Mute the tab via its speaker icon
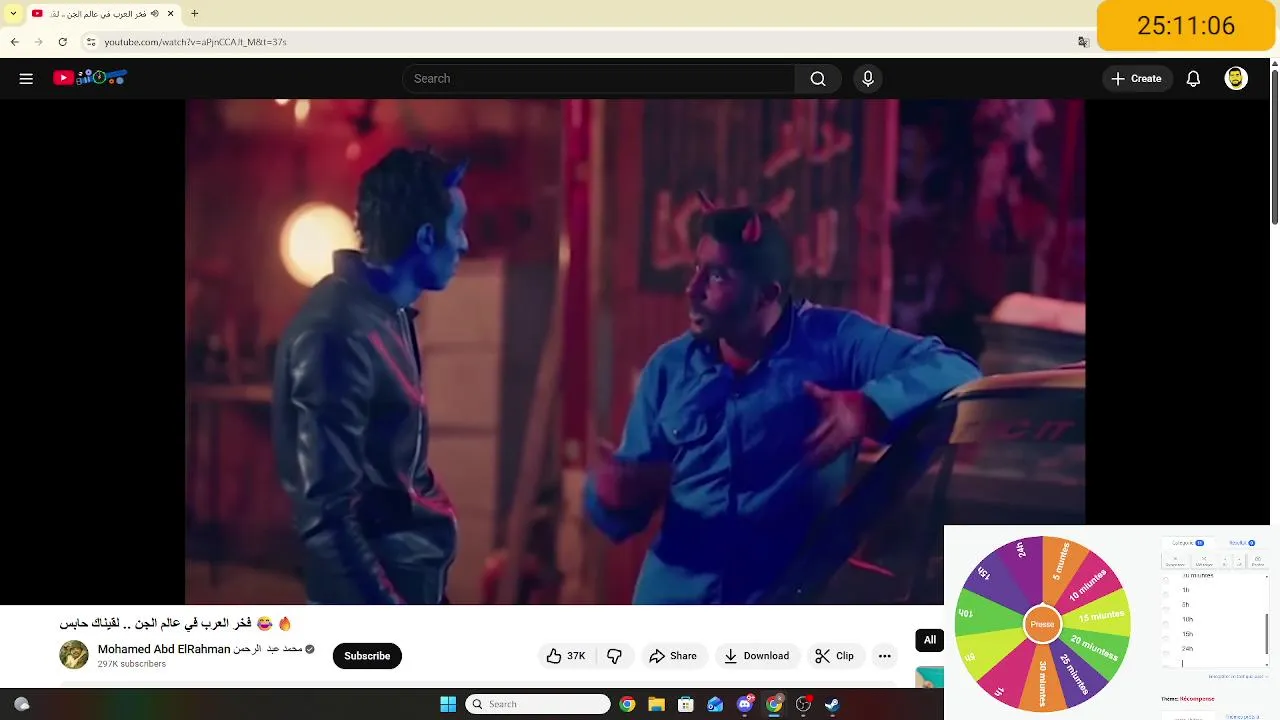Viewport: 1280px width, 720px height. pos(155,14)
